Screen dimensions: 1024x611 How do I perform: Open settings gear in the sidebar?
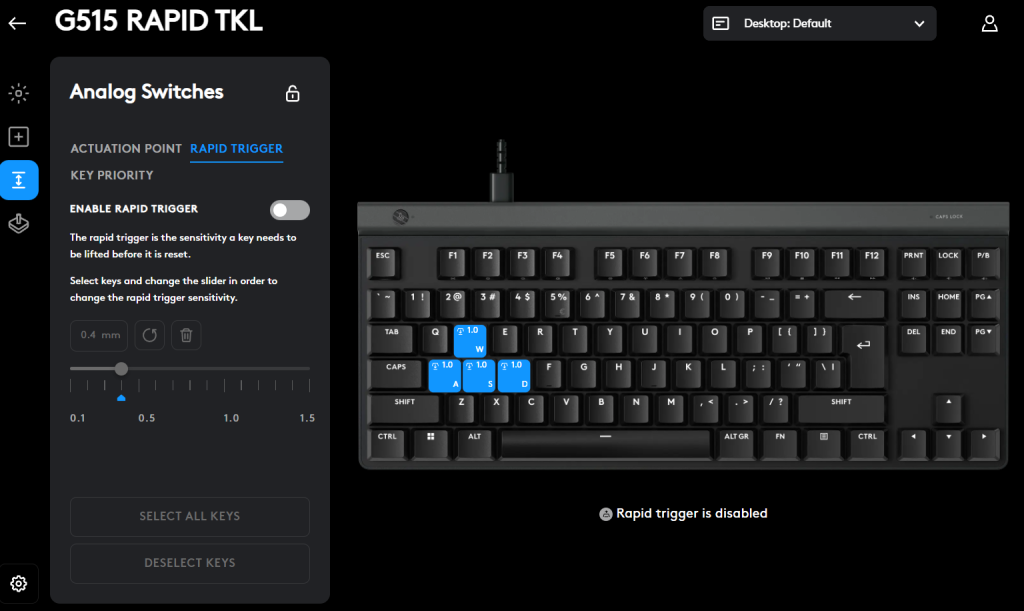tap(18, 584)
